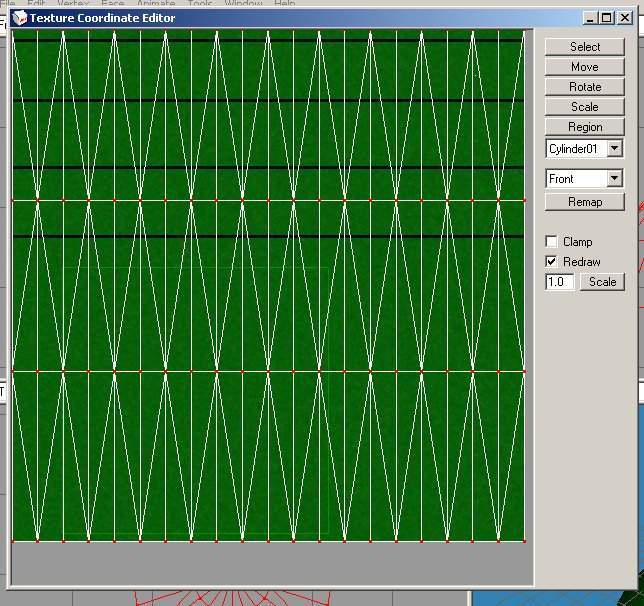
Task: Expand the Front projection dropdown
Action: (x=614, y=179)
